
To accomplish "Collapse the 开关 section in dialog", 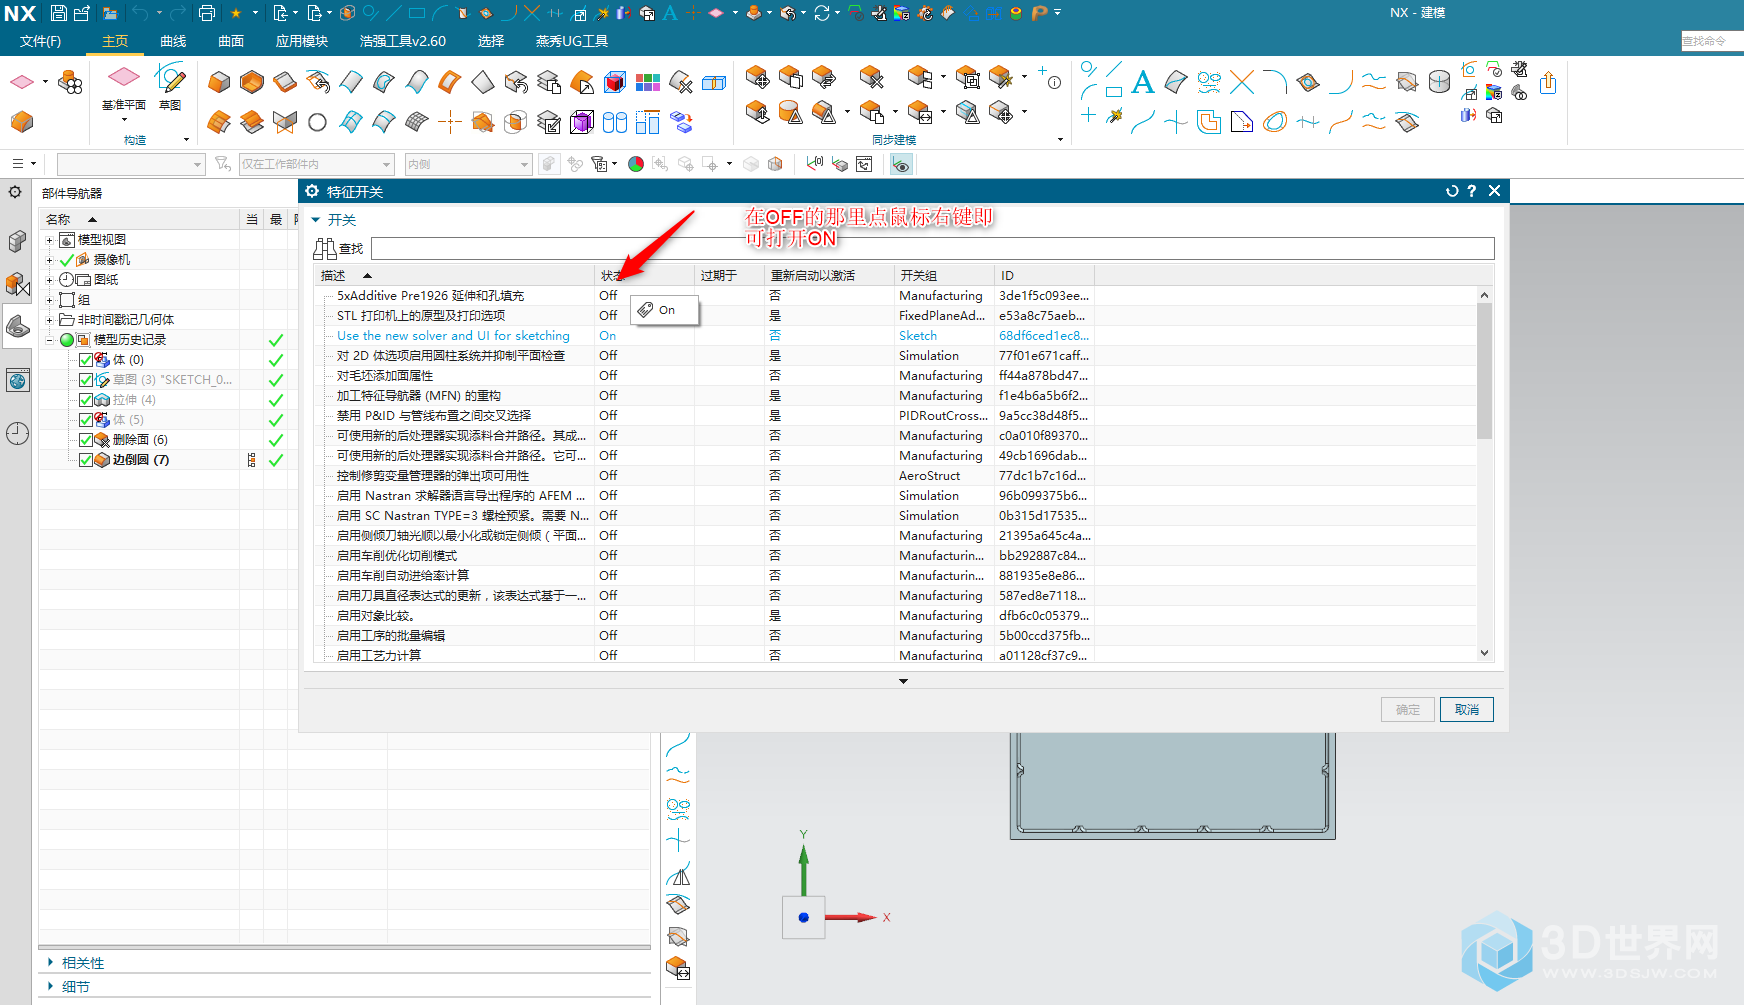I will point(316,220).
